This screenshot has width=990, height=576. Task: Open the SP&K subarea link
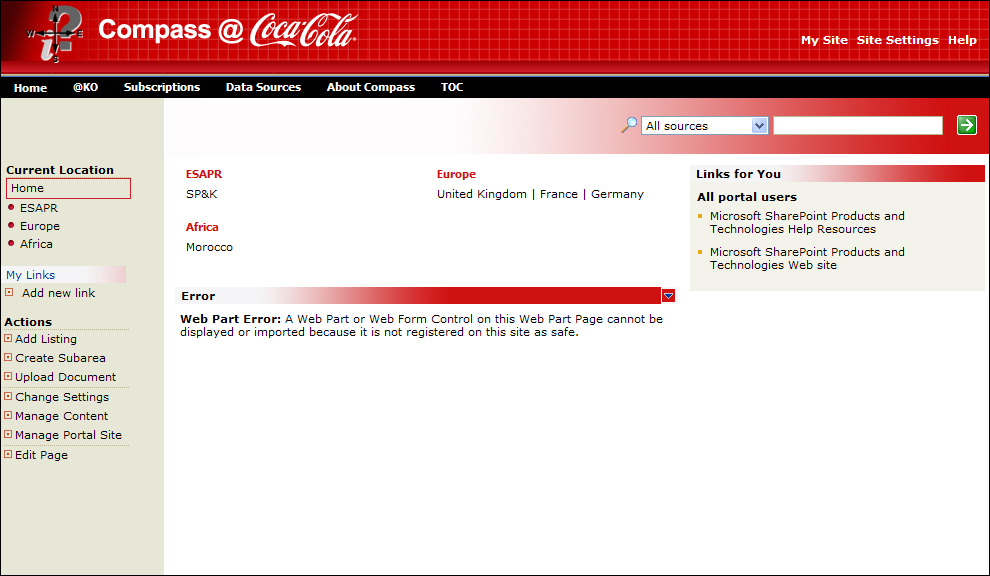pyautogui.click(x=201, y=194)
